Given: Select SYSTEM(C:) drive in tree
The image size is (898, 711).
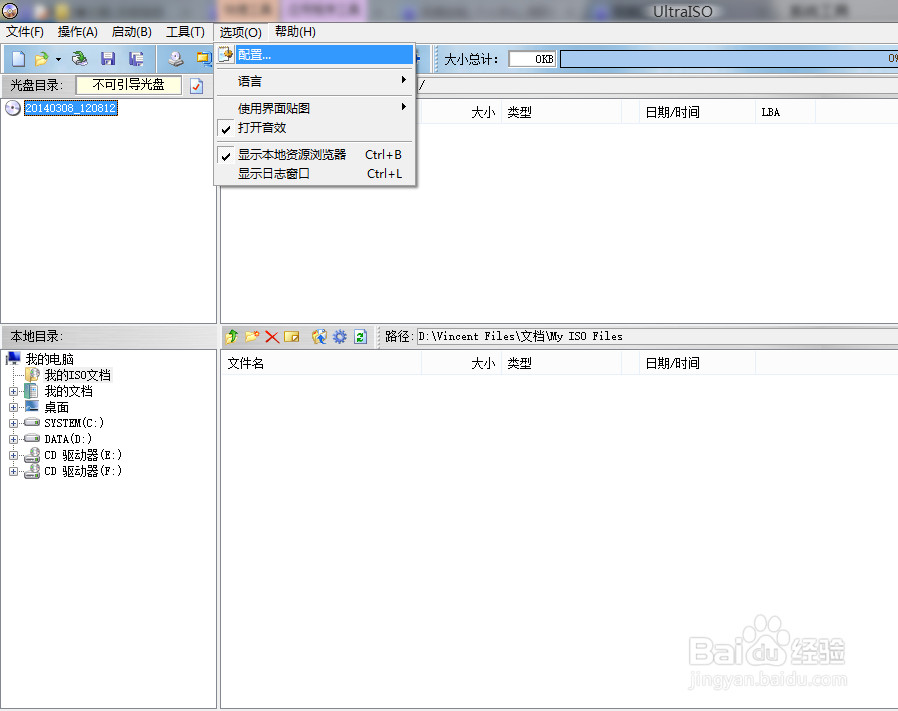Looking at the screenshot, I should 74,423.
